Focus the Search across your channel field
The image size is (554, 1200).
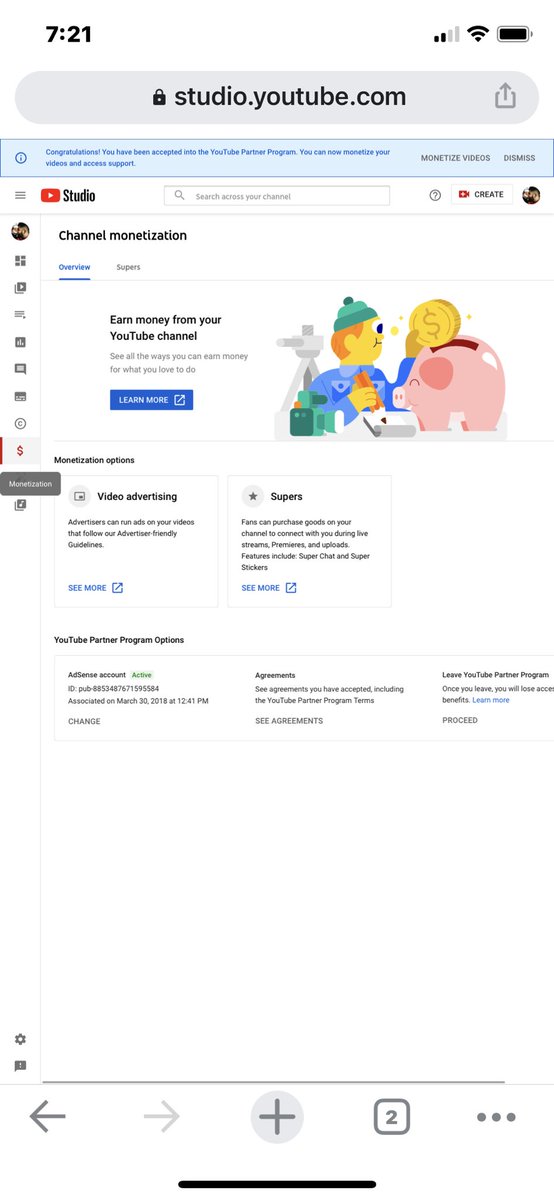tap(277, 196)
